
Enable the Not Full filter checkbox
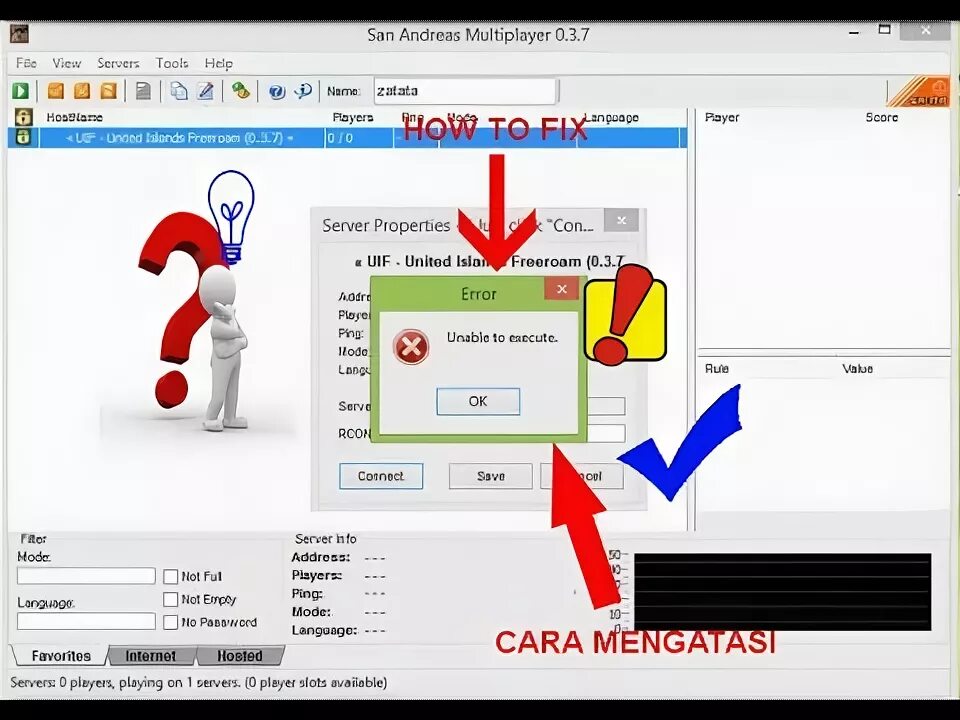click(171, 576)
